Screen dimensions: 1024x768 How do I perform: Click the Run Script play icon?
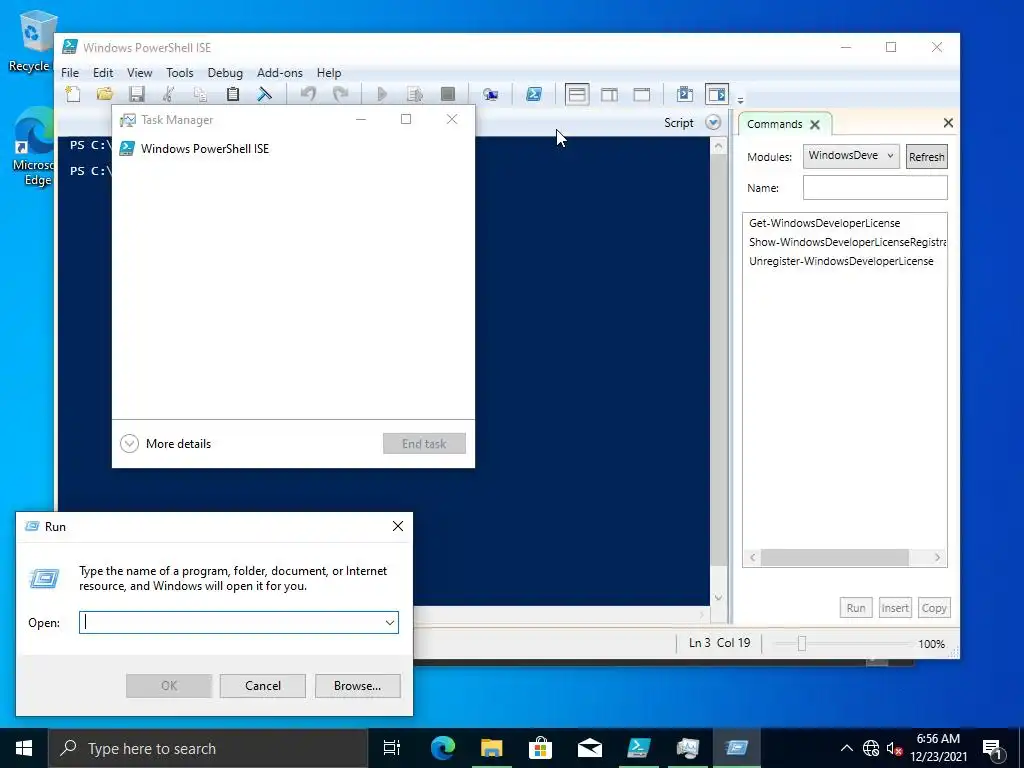pyautogui.click(x=383, y=94)
